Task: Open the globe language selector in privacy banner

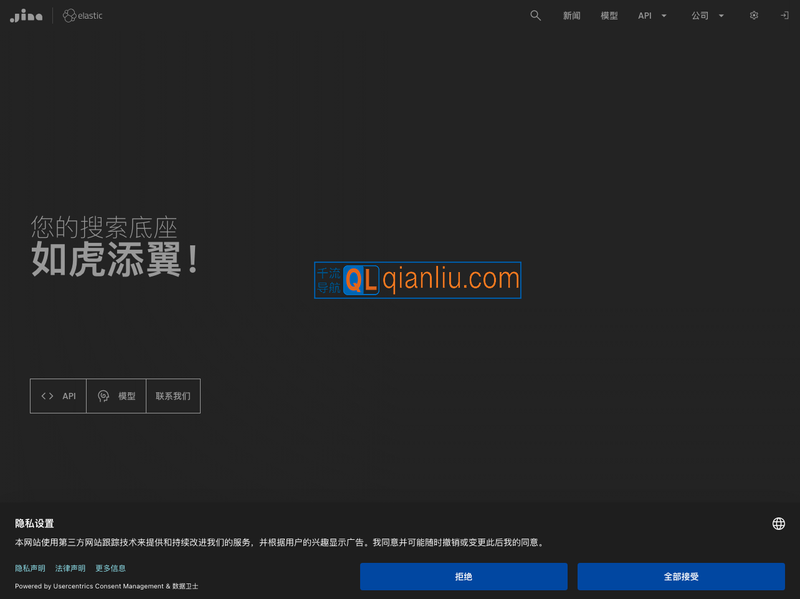Action: click(x=778, y=522)
